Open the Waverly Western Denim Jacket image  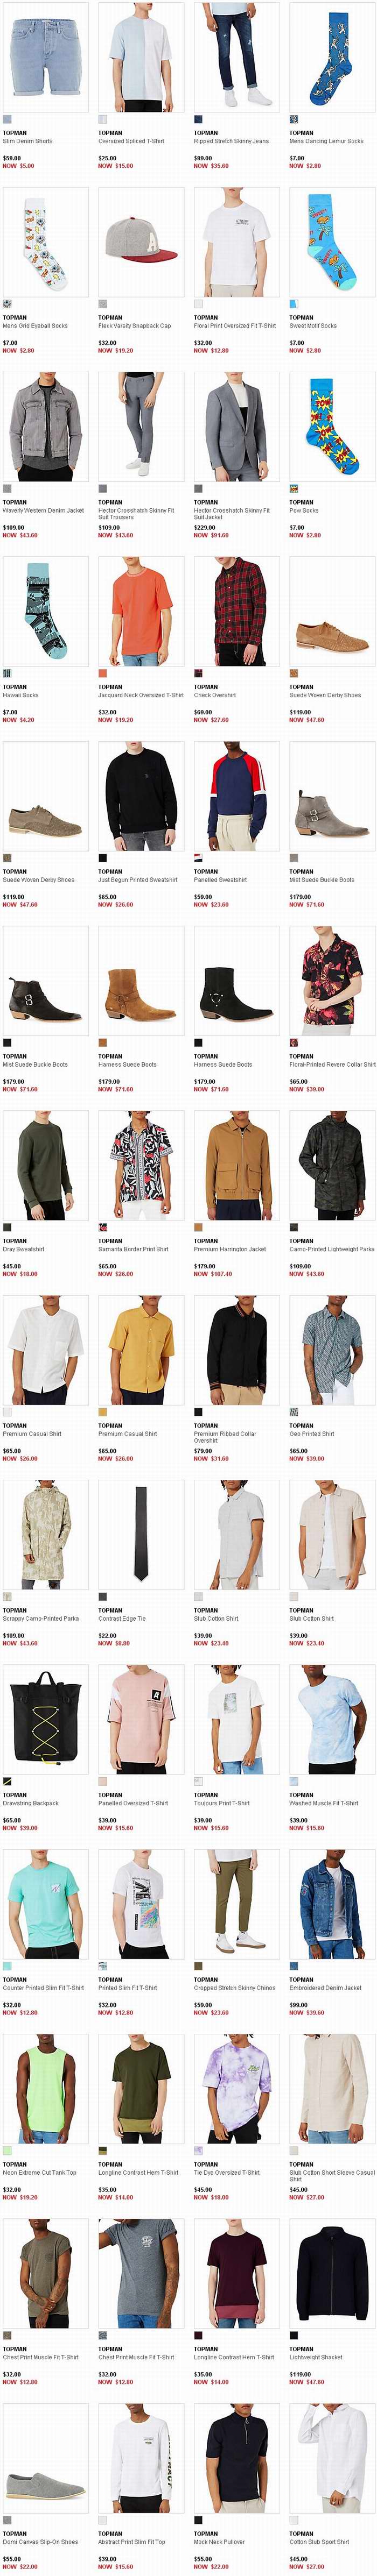pyautogui.click(x=45, y=426)
